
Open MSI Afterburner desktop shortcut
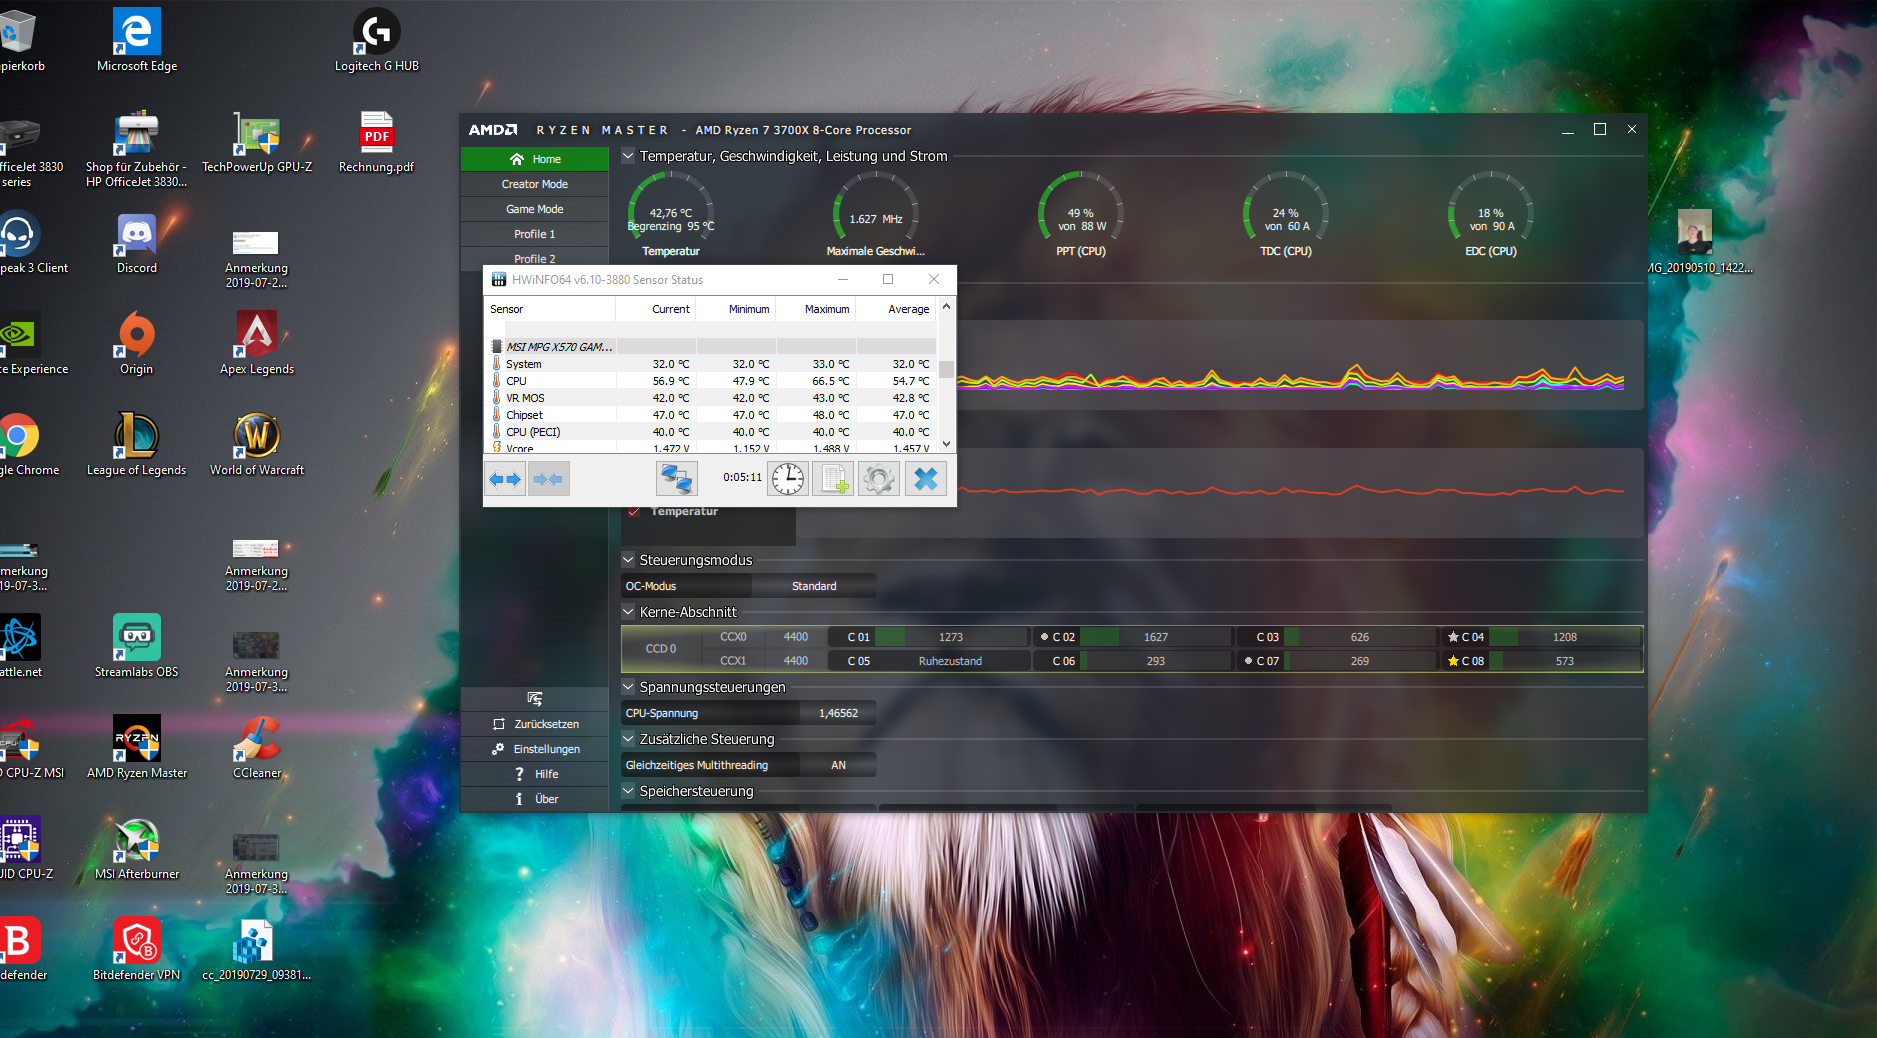[x=137, y=849]
